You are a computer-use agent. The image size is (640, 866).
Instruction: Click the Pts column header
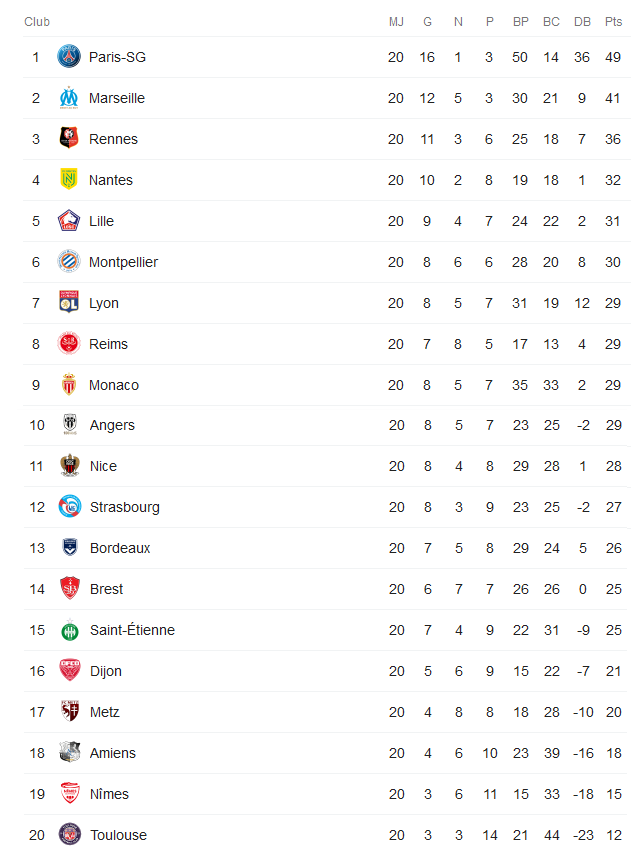[x=613, y=22]
